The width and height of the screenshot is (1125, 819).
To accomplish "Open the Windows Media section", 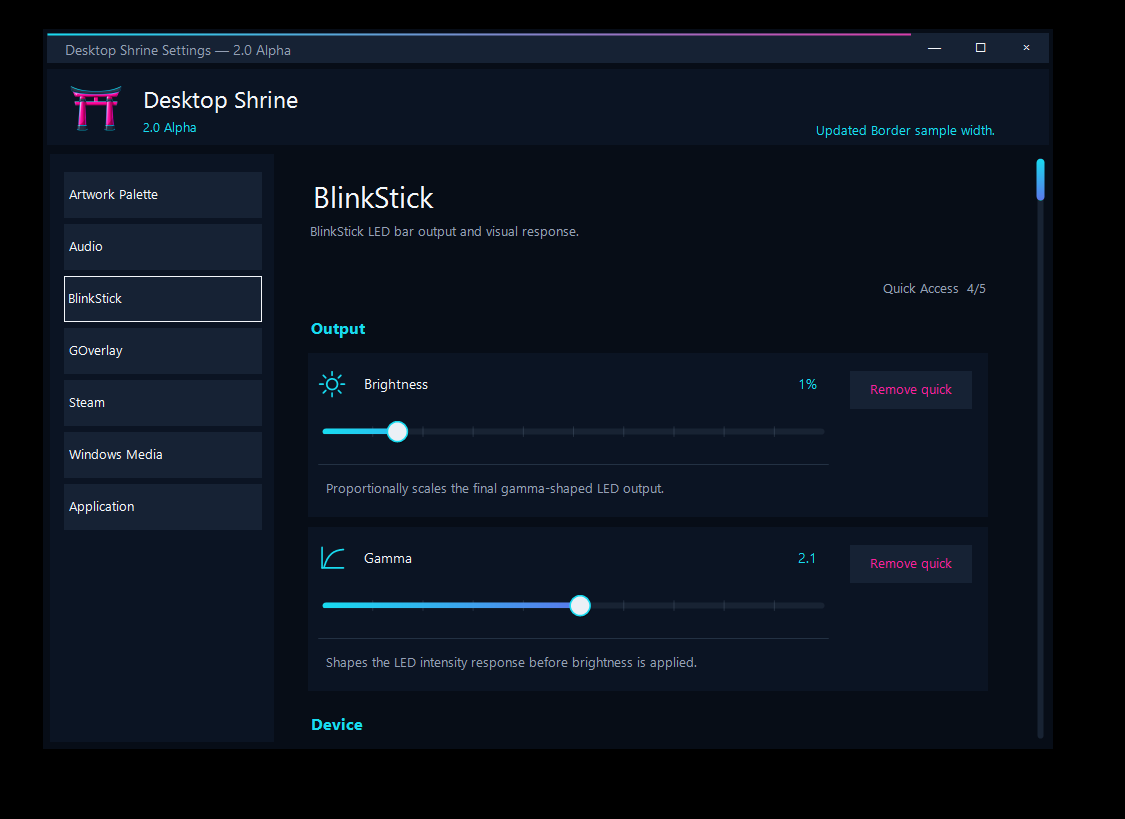I will 163,455.
